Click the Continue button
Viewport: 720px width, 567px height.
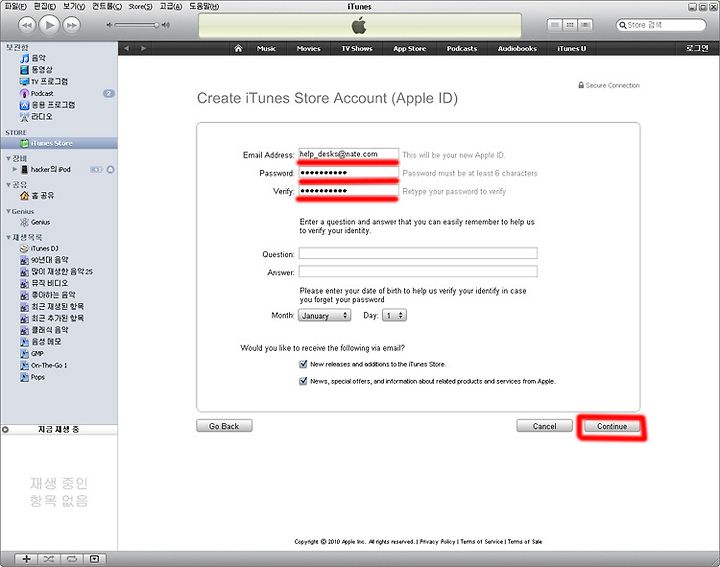click(612, 426)
